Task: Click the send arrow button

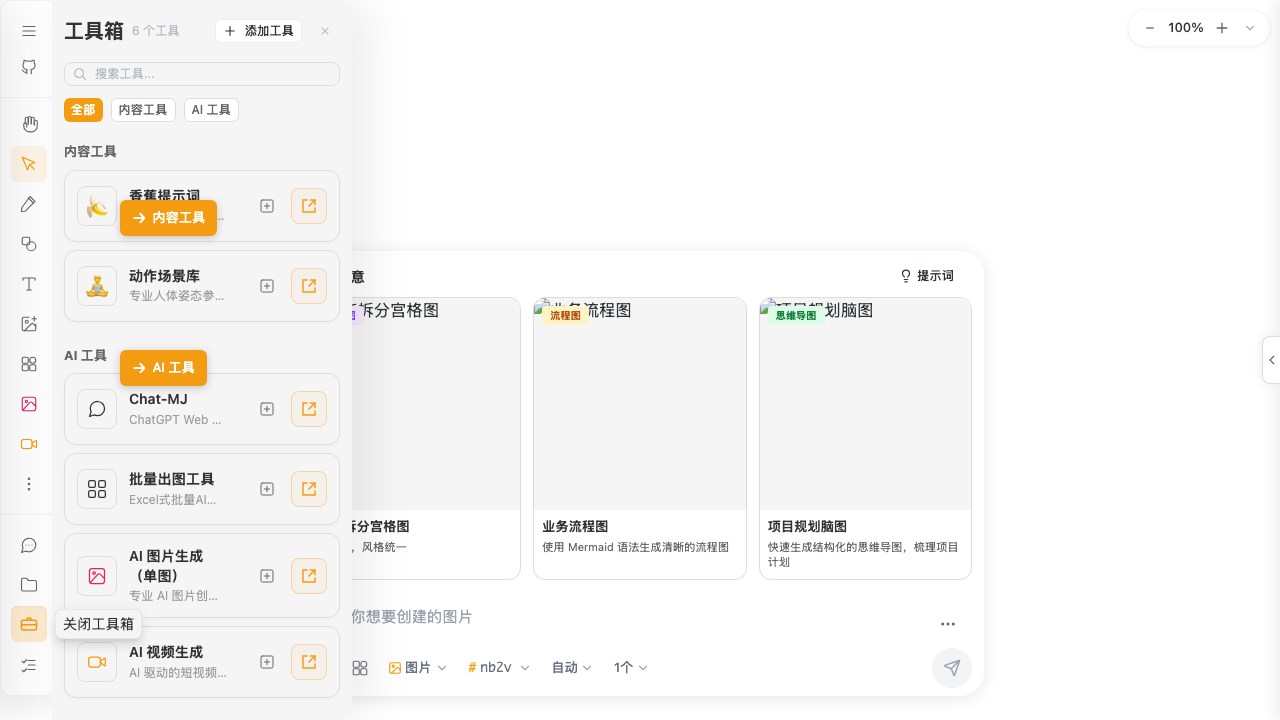Action: click(952, 668)
